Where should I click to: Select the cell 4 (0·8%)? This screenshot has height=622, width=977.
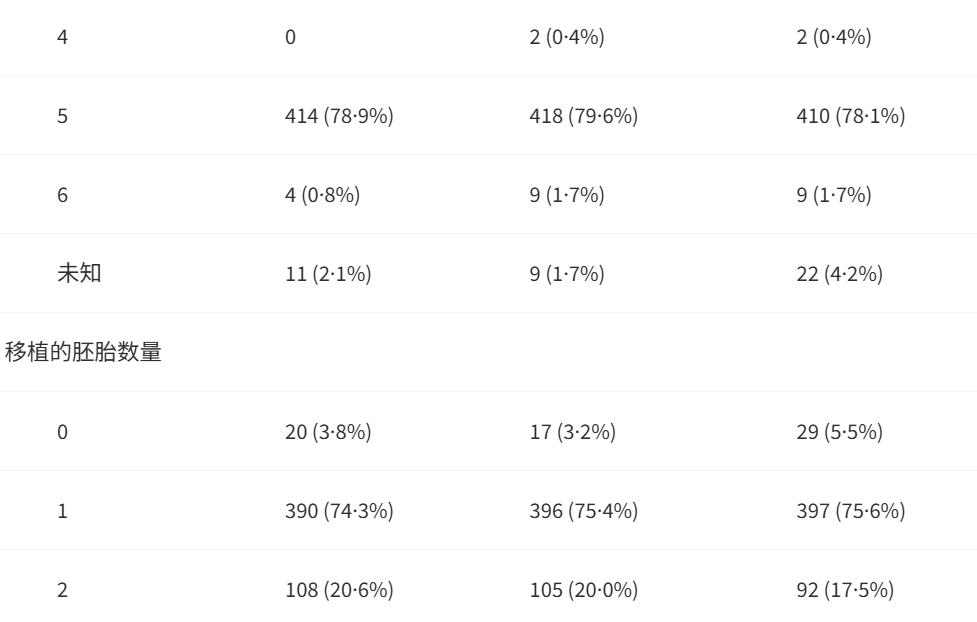322,195
